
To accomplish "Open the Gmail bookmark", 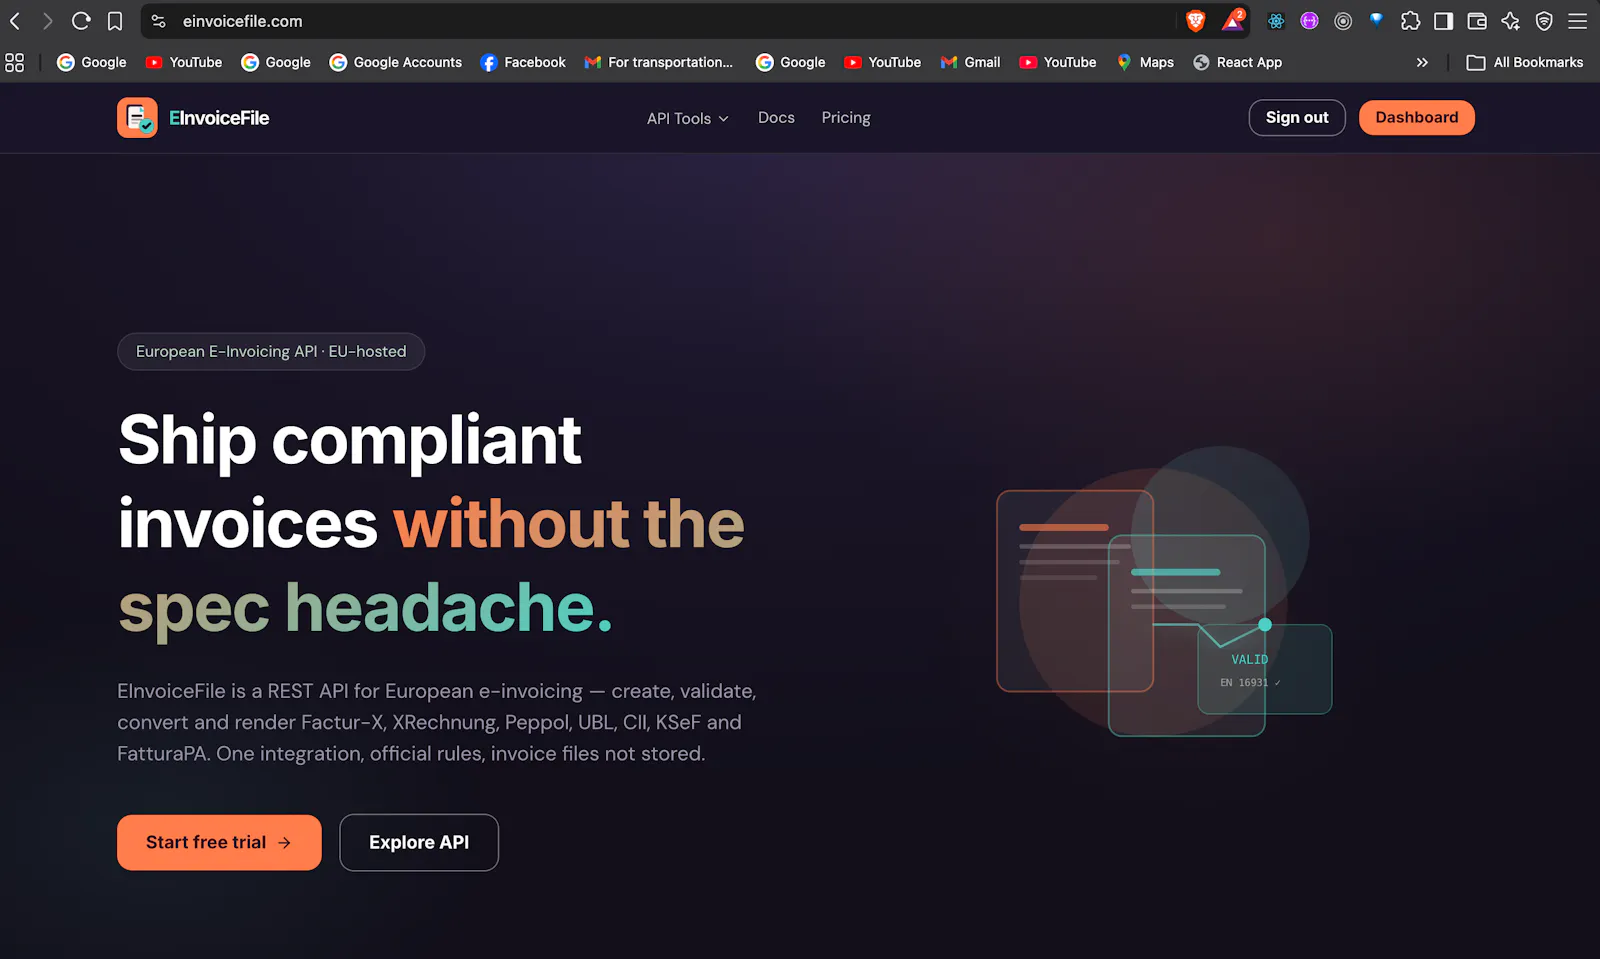I will point(970,62).
